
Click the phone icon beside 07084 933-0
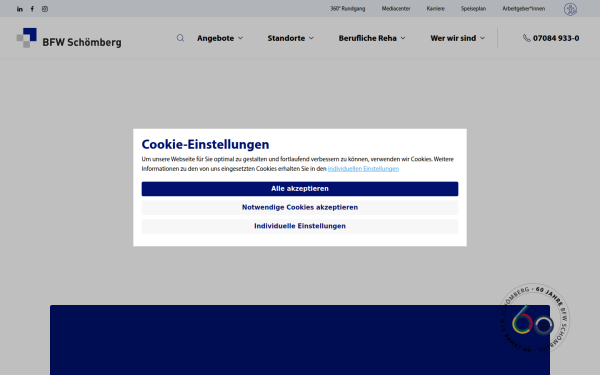pyautogui.click(x=527, y=38)
